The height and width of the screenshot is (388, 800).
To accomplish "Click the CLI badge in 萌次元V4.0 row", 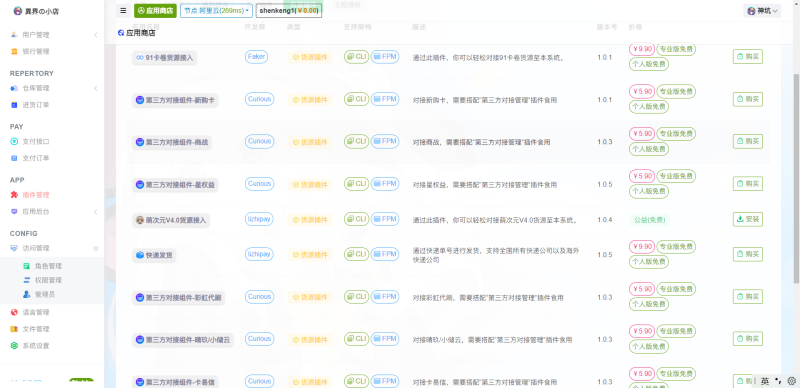I will click(x=356, y=220).
